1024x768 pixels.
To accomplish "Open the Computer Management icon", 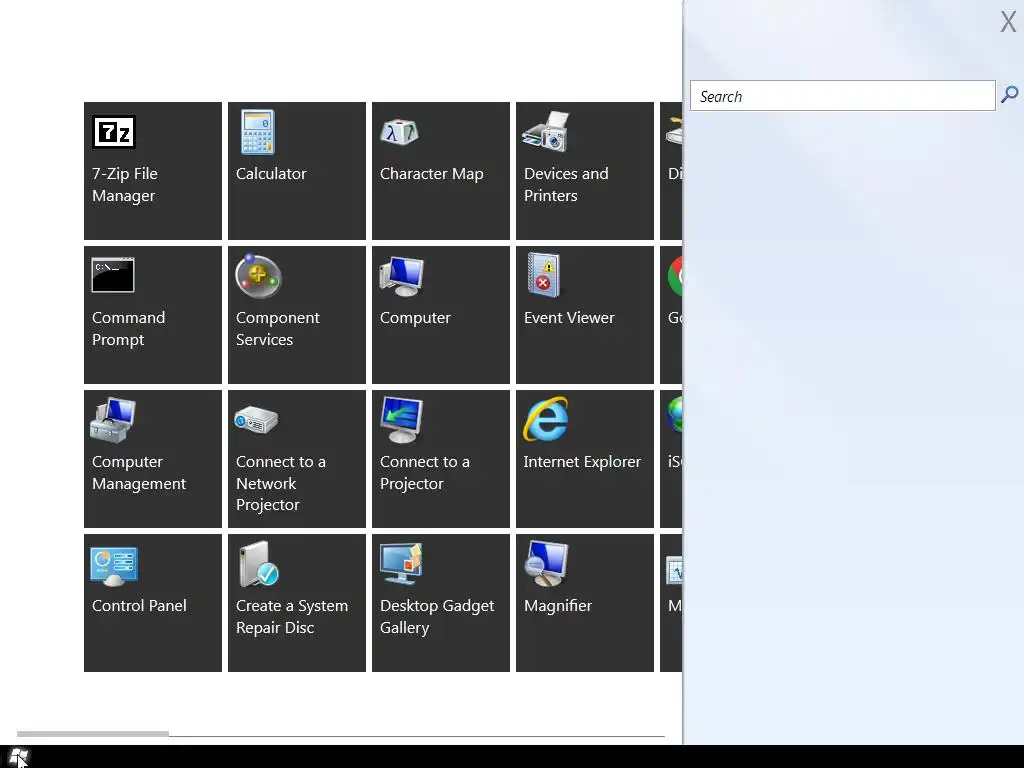I will click(x=113, y=420).
